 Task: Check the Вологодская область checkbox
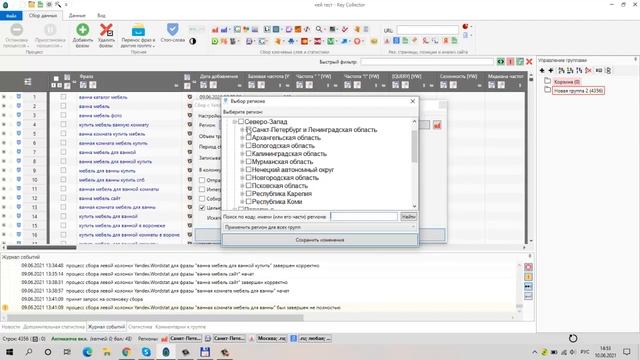(x=249, y=145)
